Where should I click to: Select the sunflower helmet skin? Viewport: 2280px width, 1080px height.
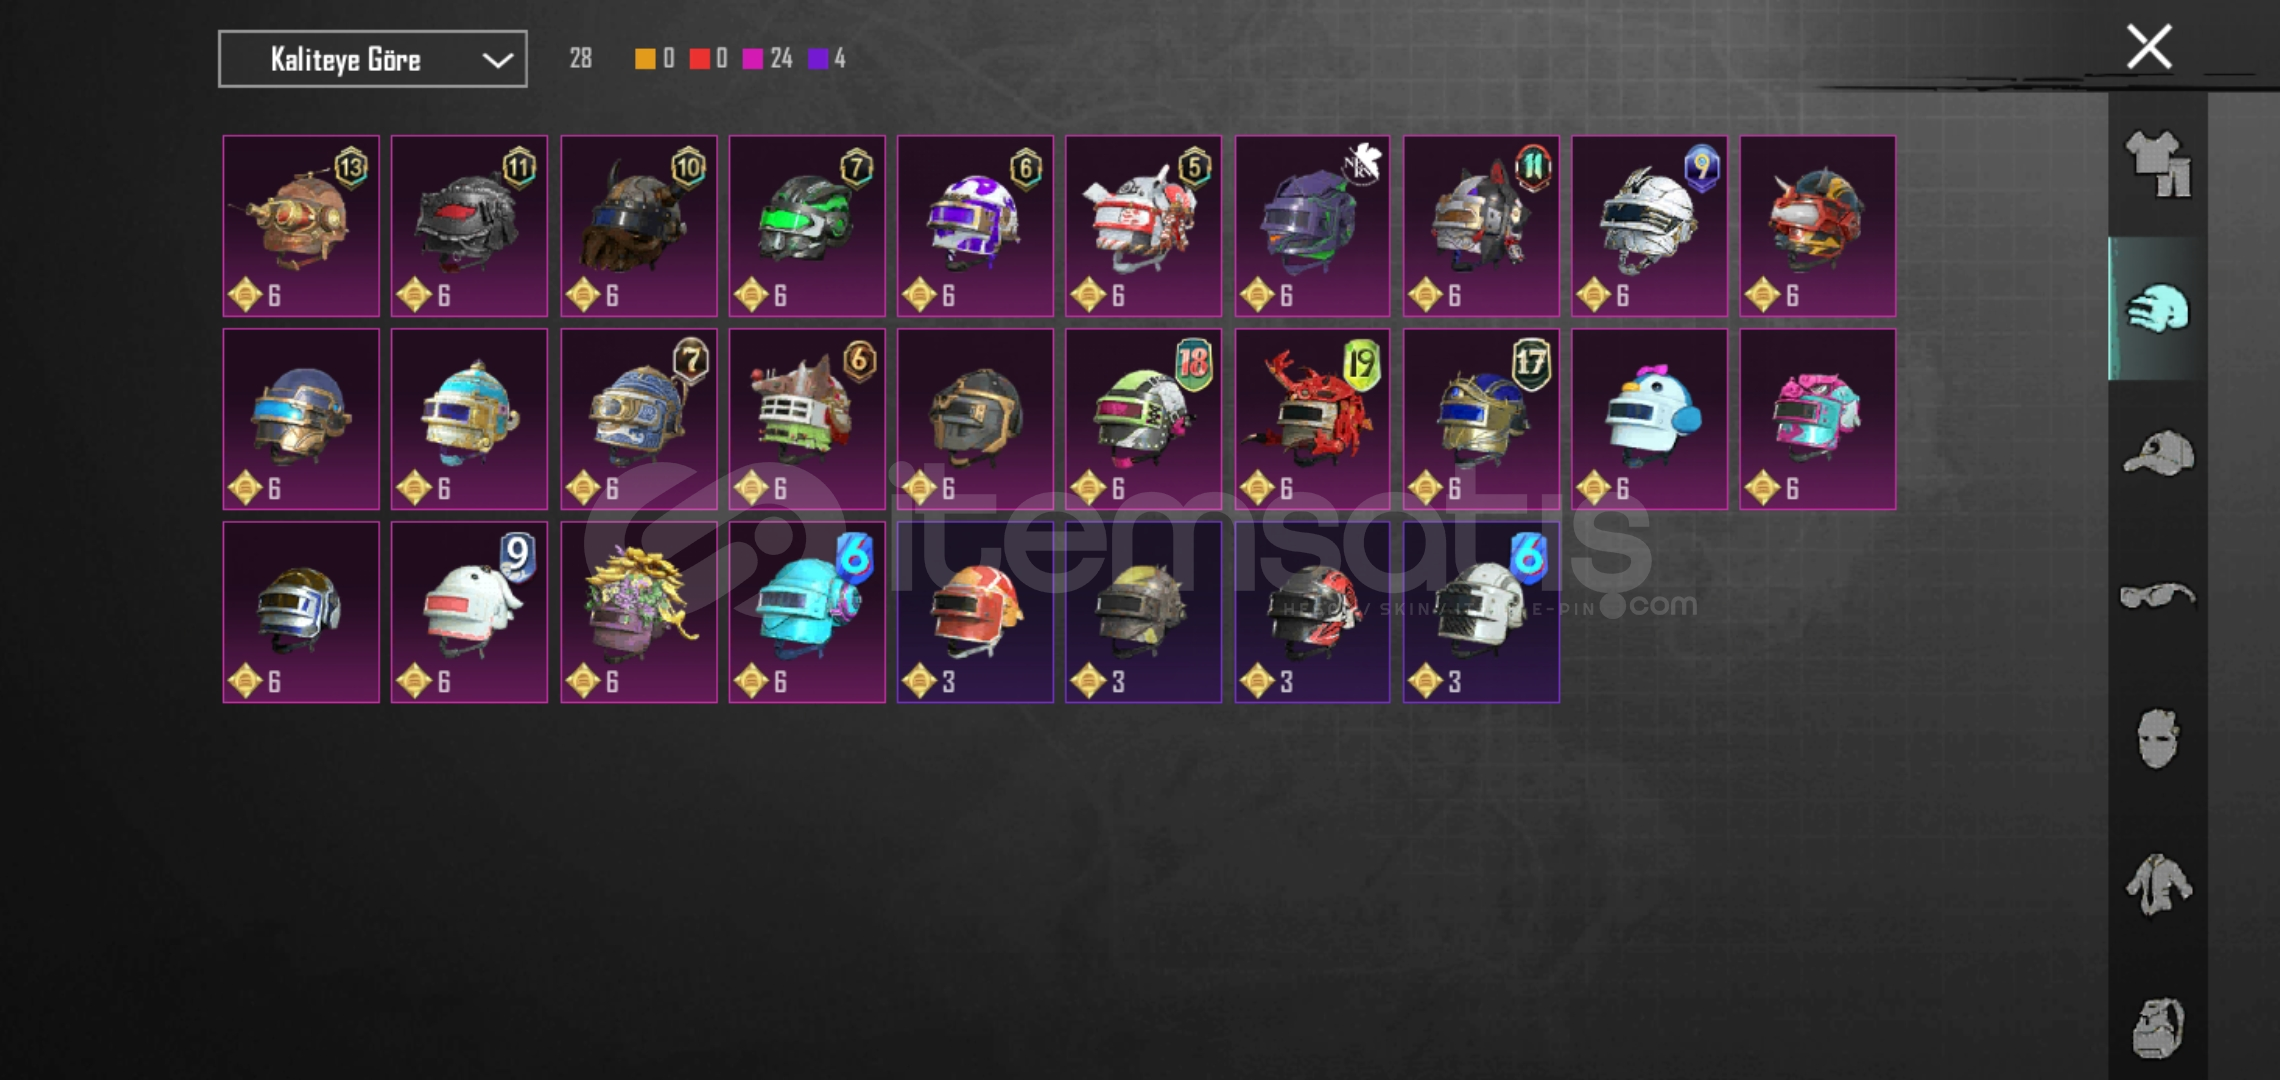(x=638, y=612)
